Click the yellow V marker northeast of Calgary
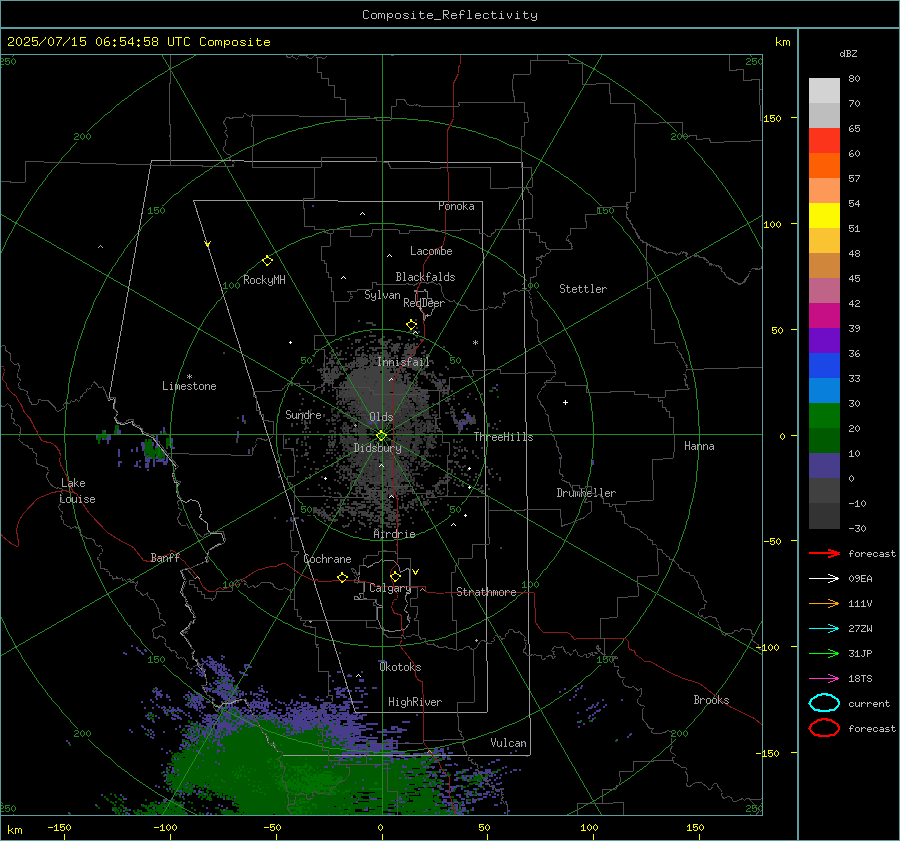This screenshot has height=841, width=900. [416, 572]
